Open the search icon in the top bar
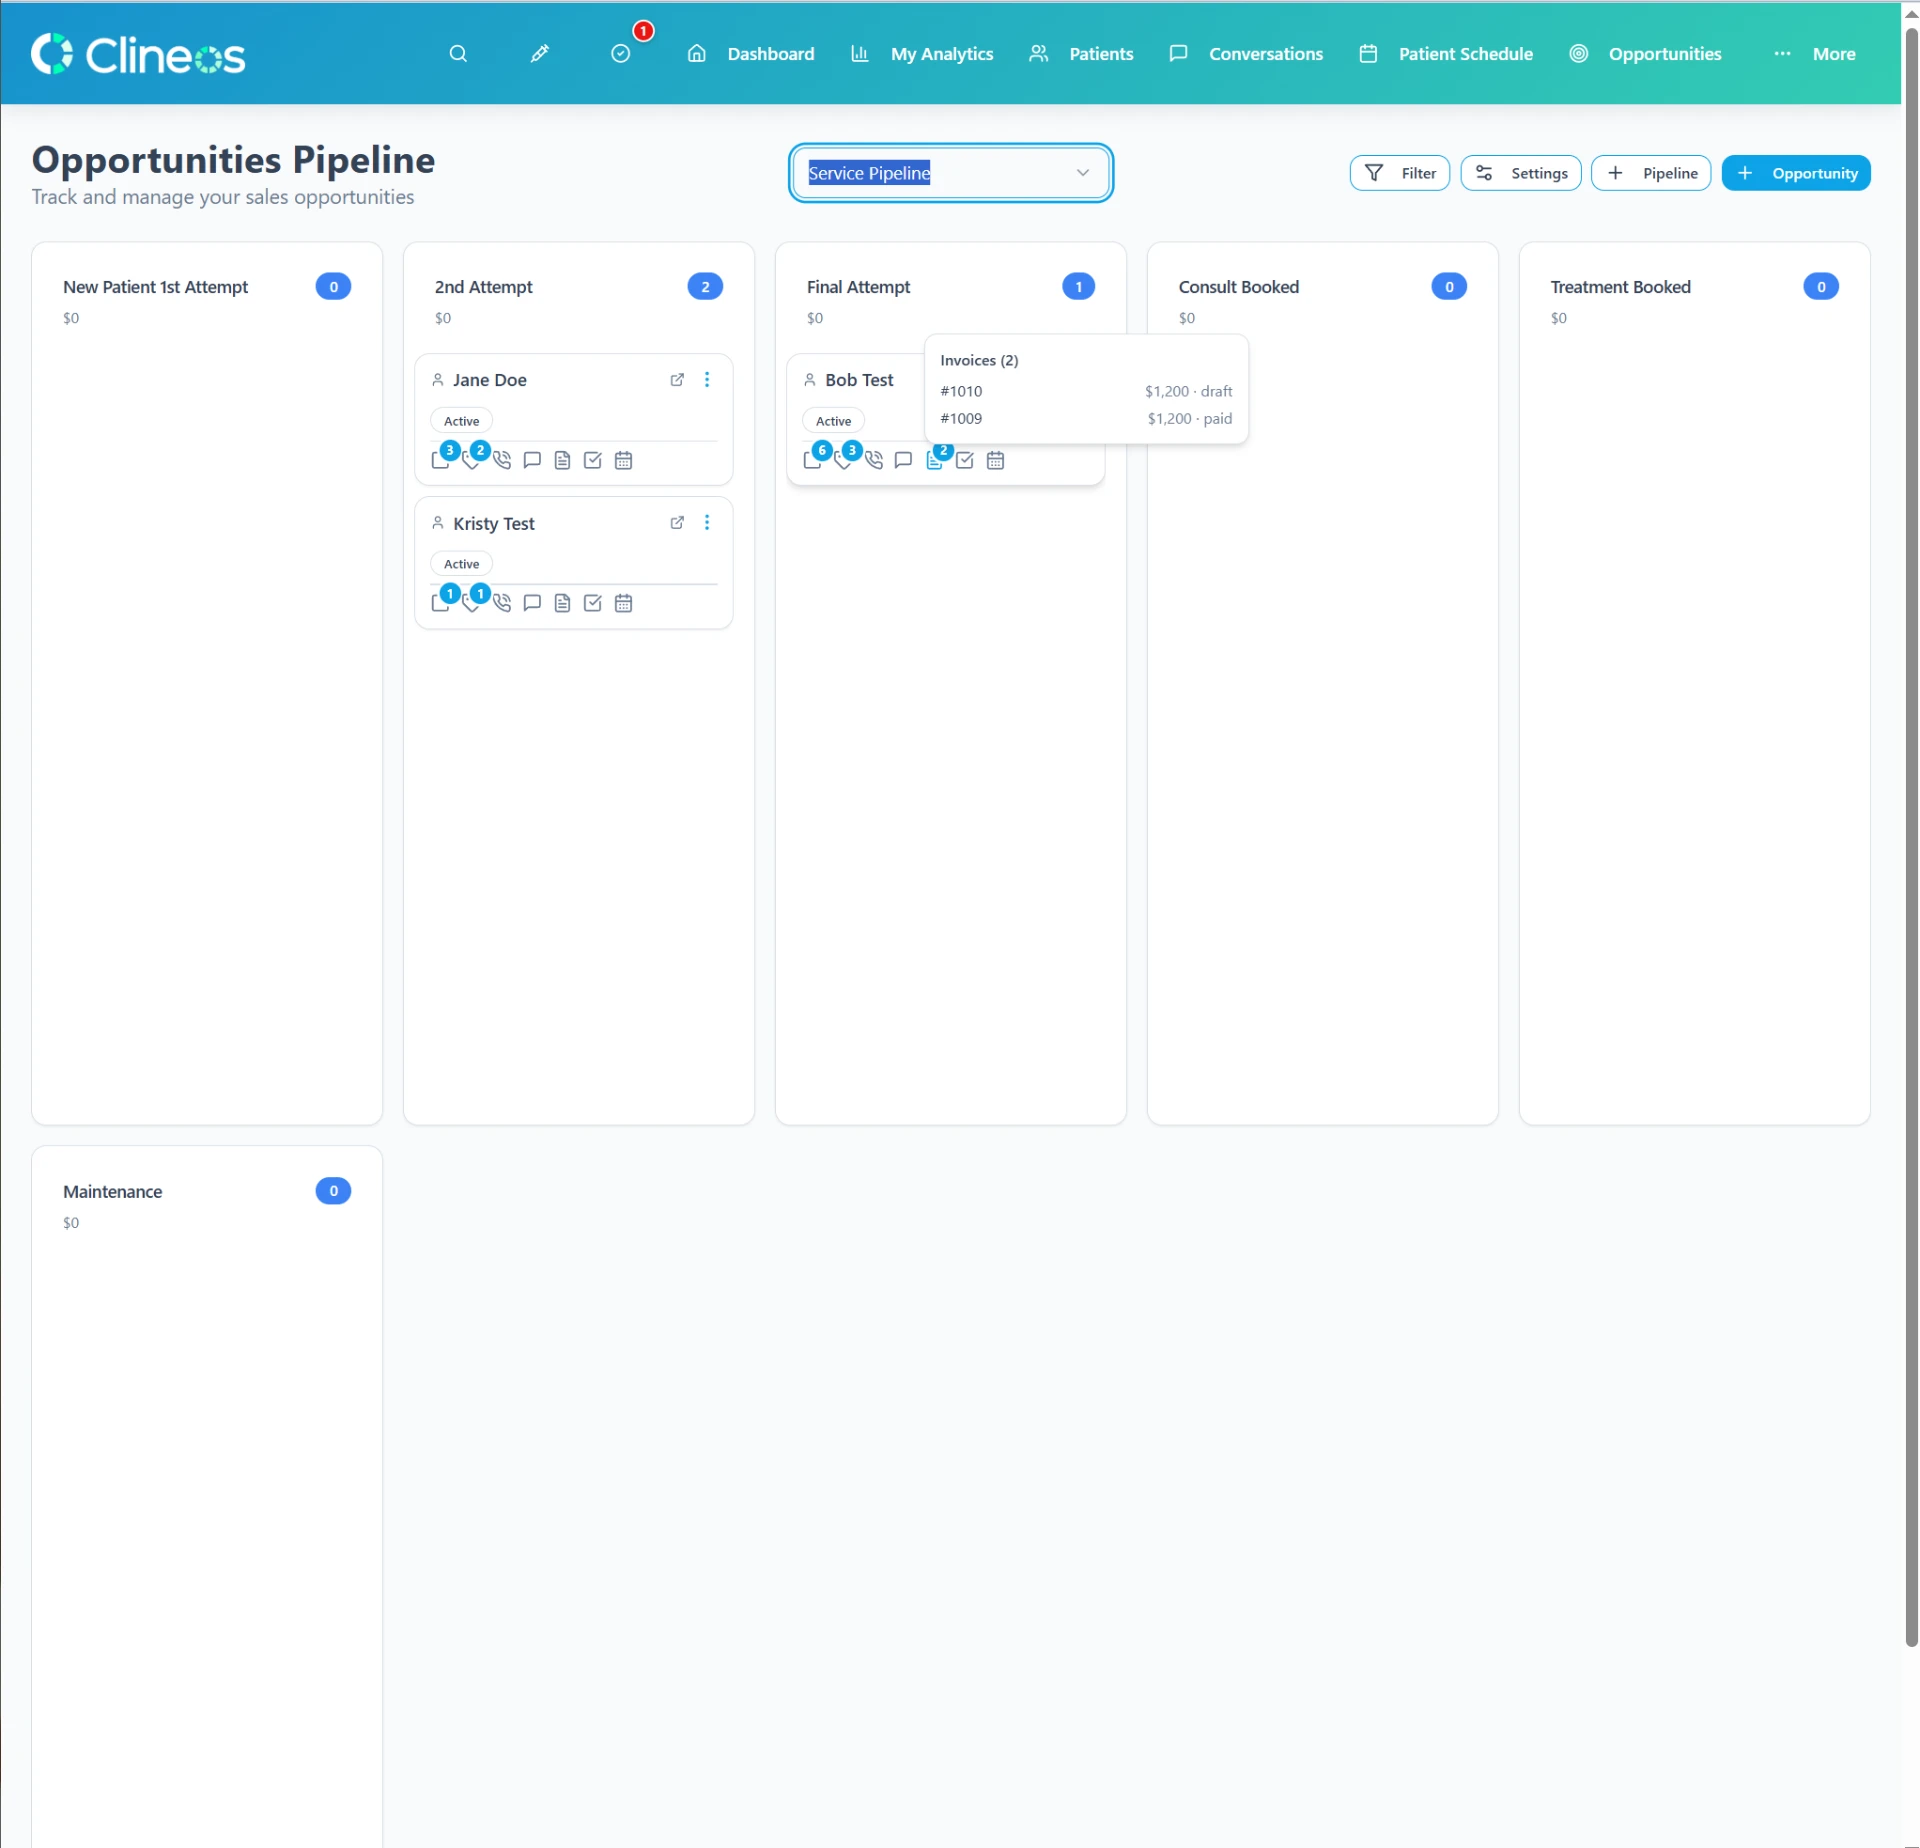 pos(458,54)
